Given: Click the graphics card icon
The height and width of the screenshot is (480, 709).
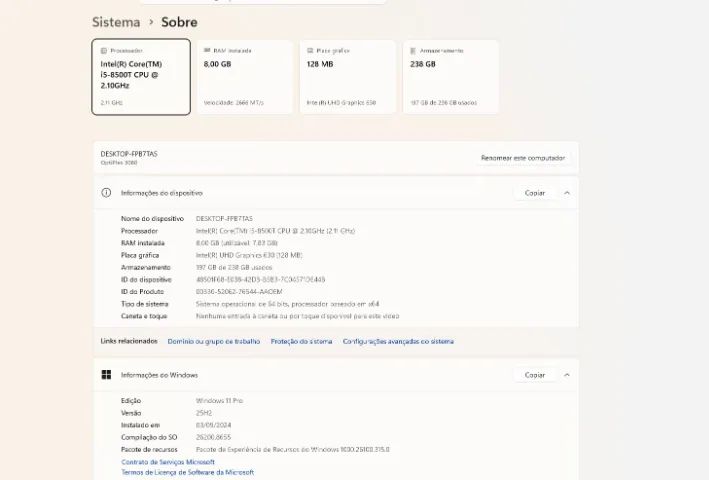Looking at the screenshot, I should click(x=310, y=51).
